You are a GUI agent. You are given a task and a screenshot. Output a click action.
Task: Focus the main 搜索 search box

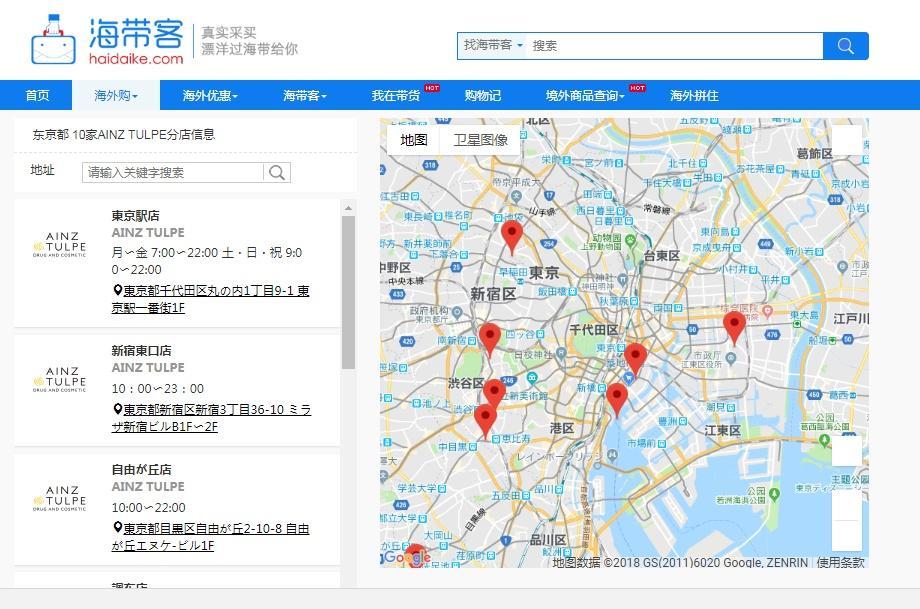coord(675,46)
